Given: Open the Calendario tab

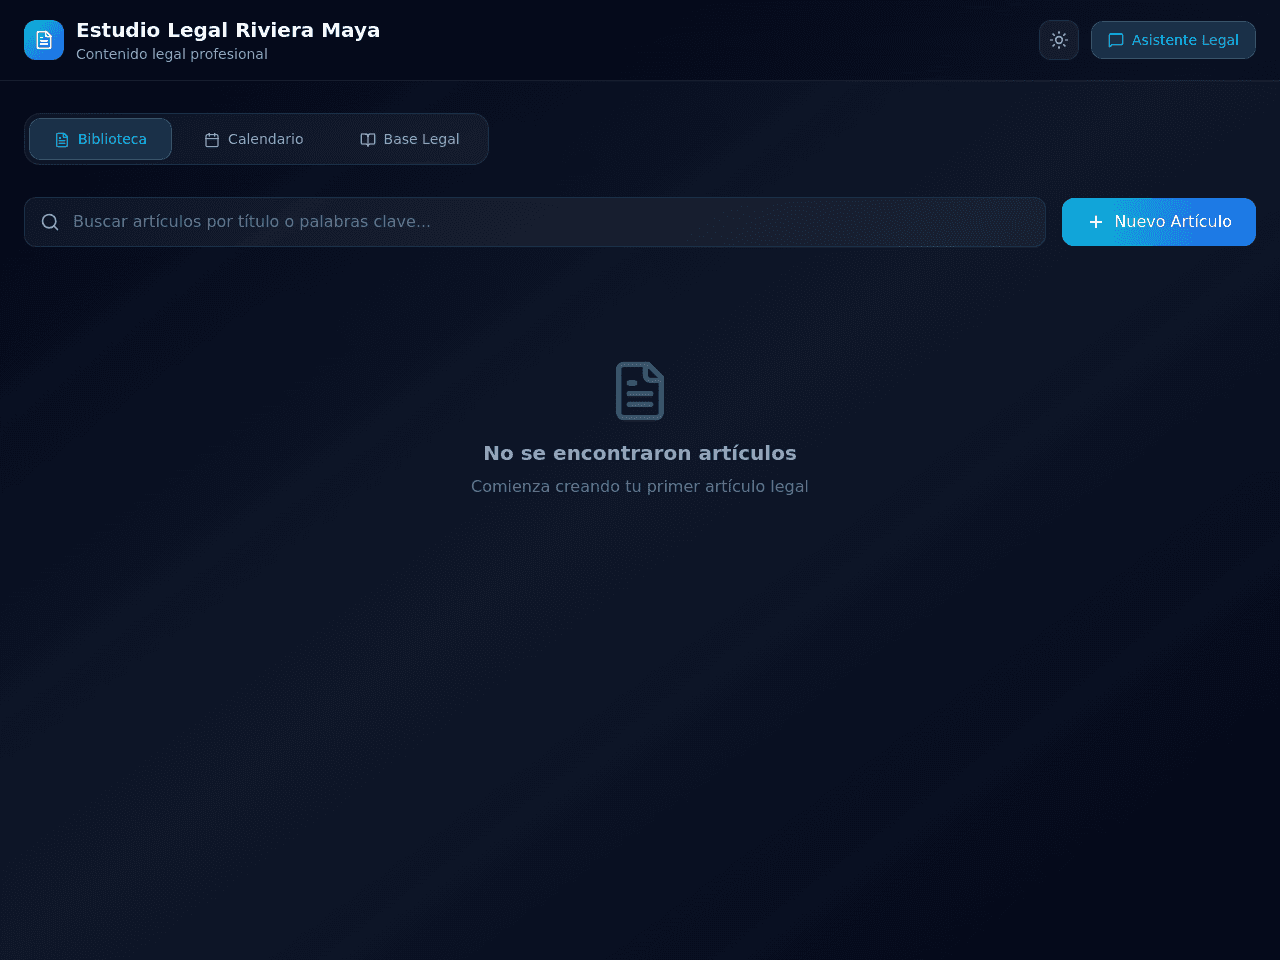Looking at the screenshot, I should click(x=254, y=139).
